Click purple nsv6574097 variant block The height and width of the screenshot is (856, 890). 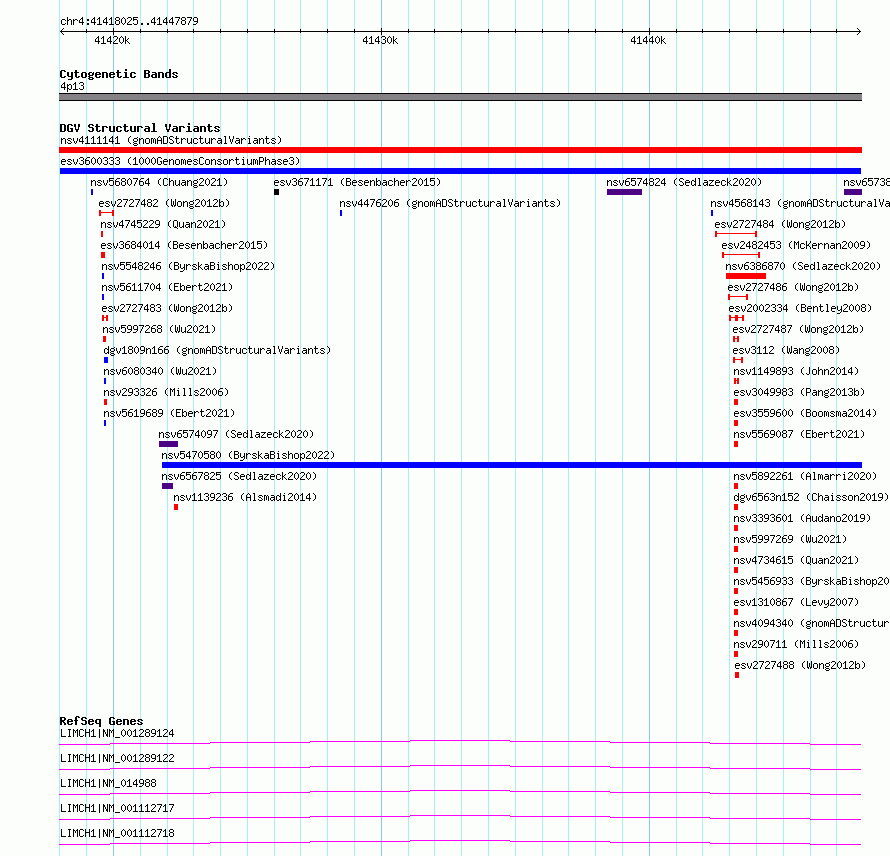[169, 444]
